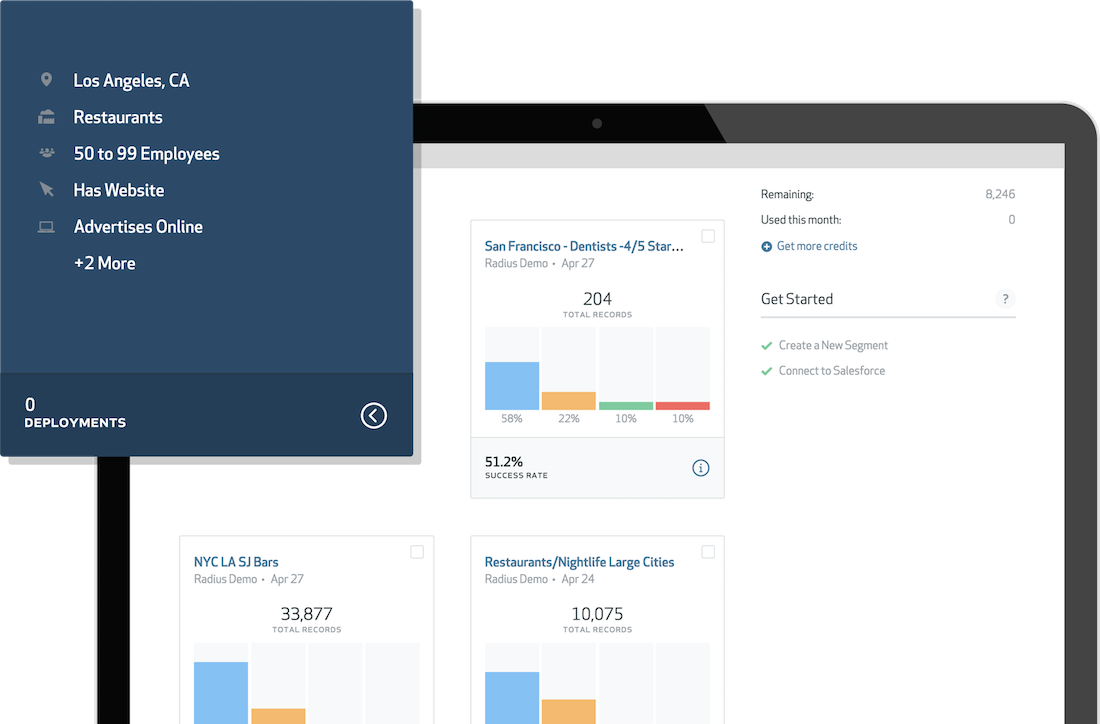Click Radius Demo Apr 27 under NYC LA SJ Bars
1100x724 pixels.
(249, 579)
